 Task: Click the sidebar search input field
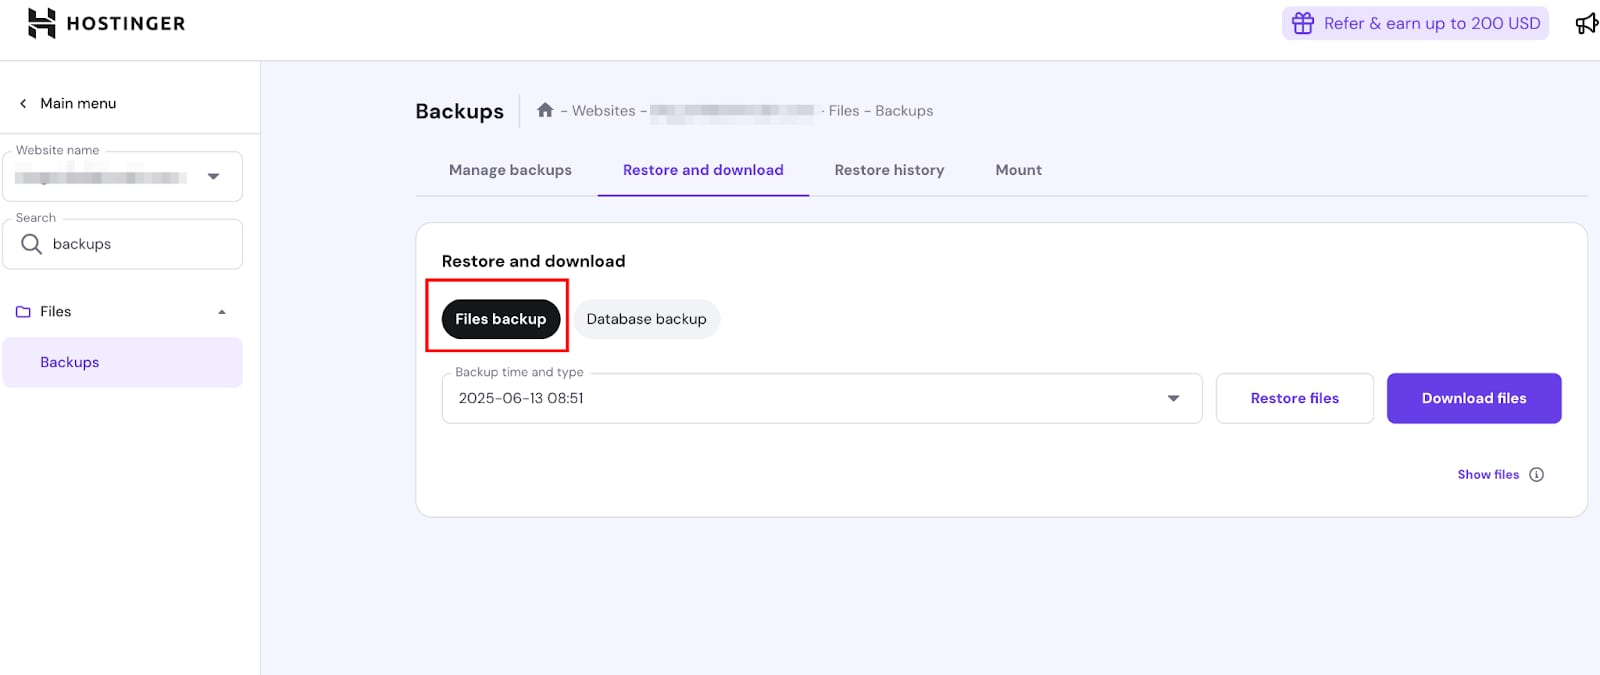coord(140,244)
